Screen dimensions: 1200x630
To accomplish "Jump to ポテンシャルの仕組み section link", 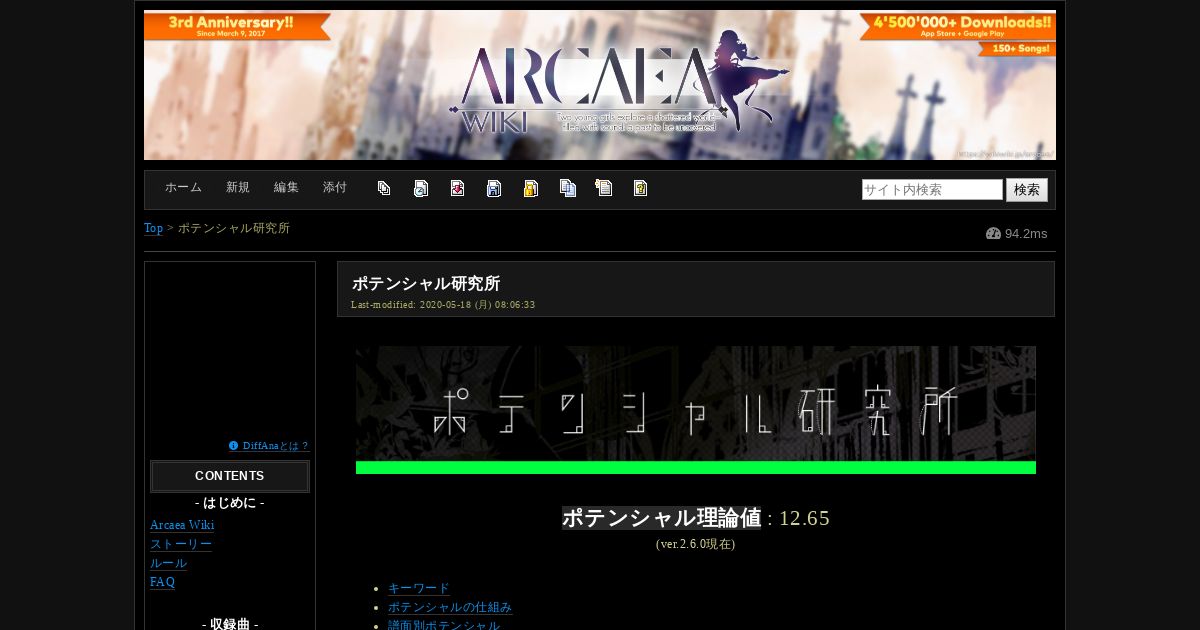I will (450, 608).
